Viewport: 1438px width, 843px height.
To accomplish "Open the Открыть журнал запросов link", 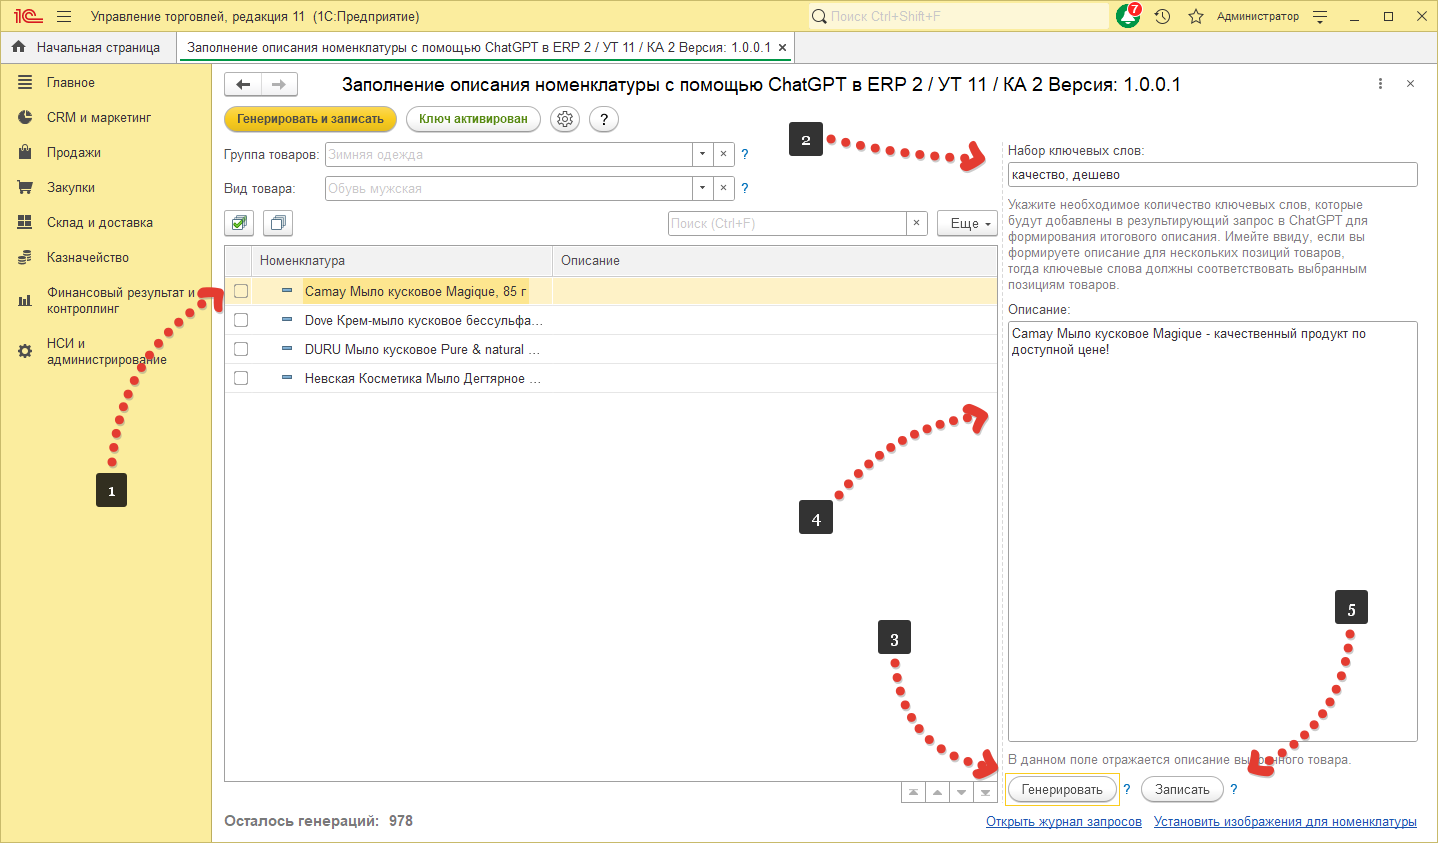I will coord(1063,821).
